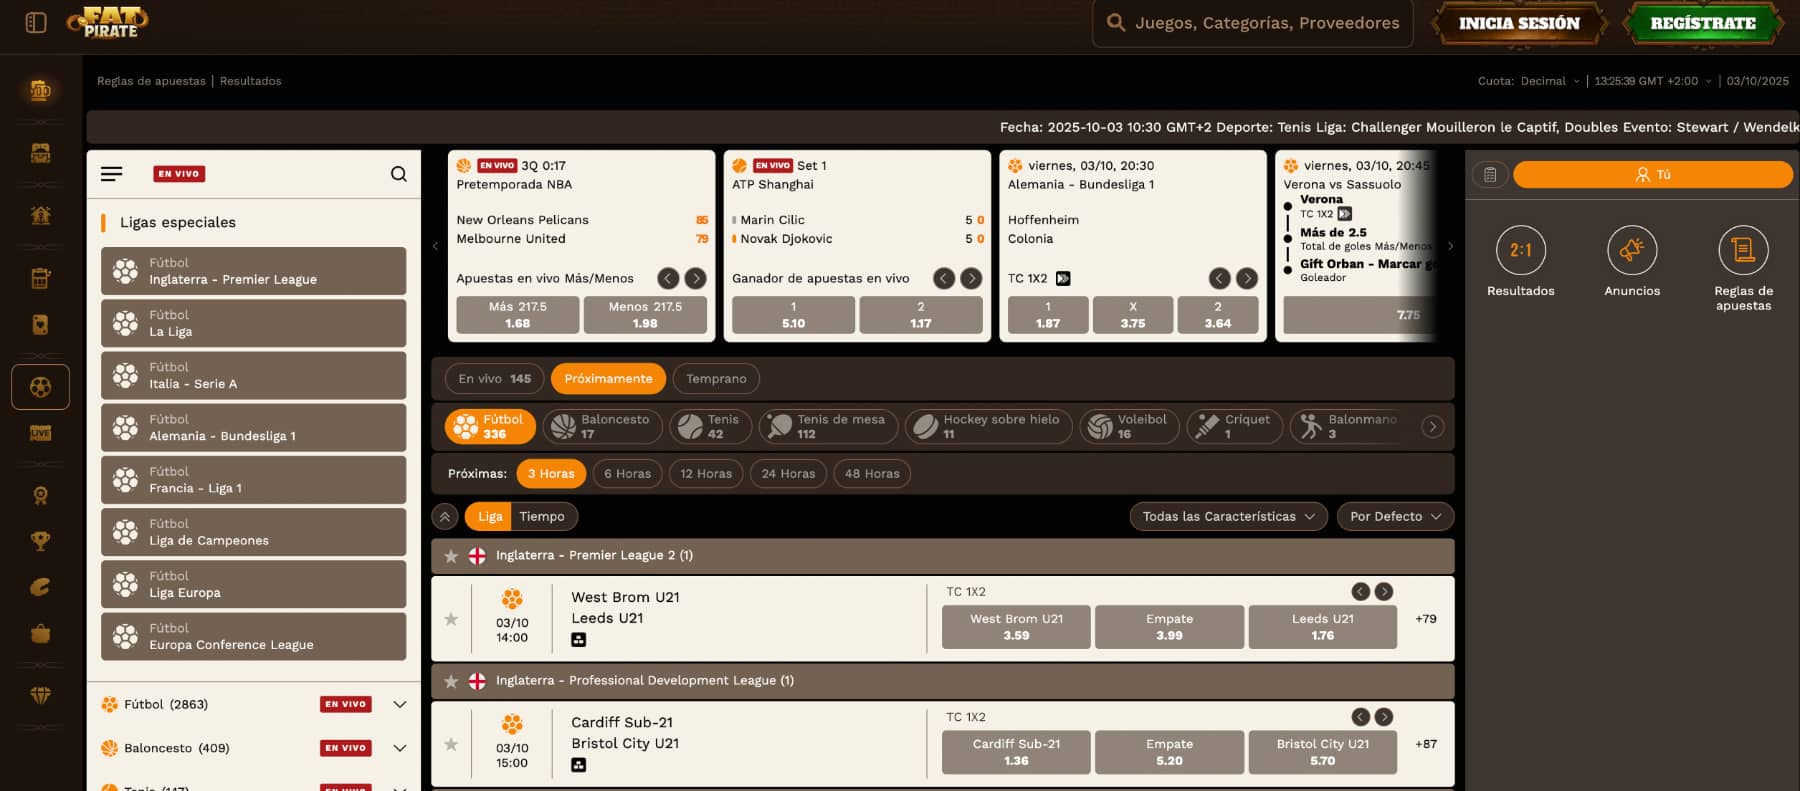Open Inglaterra - Premier League special league
1800x791 pixels.
click(x=254, y=271)
